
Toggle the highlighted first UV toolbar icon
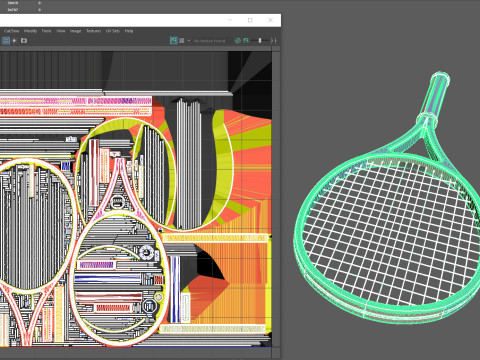tap(6, 41)
